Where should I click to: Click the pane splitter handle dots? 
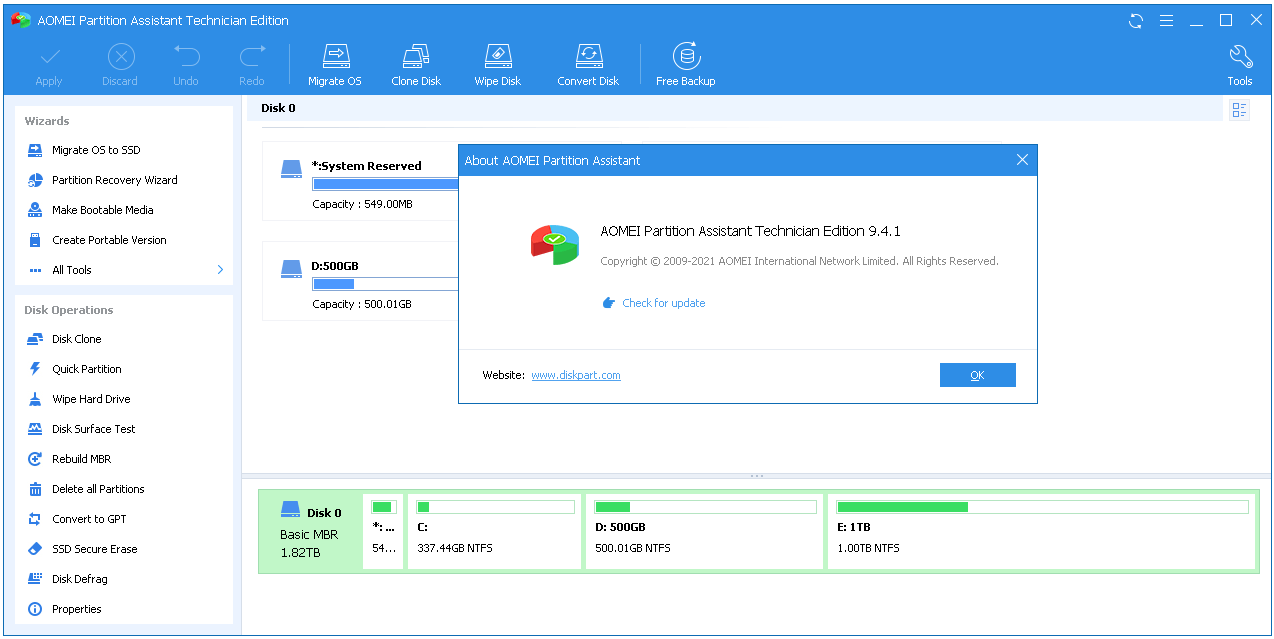(x=757, y=476)
